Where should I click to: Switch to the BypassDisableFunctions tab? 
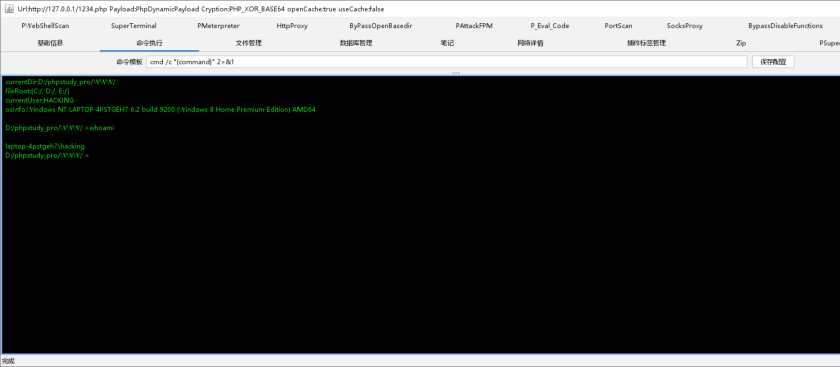[785, 26]
